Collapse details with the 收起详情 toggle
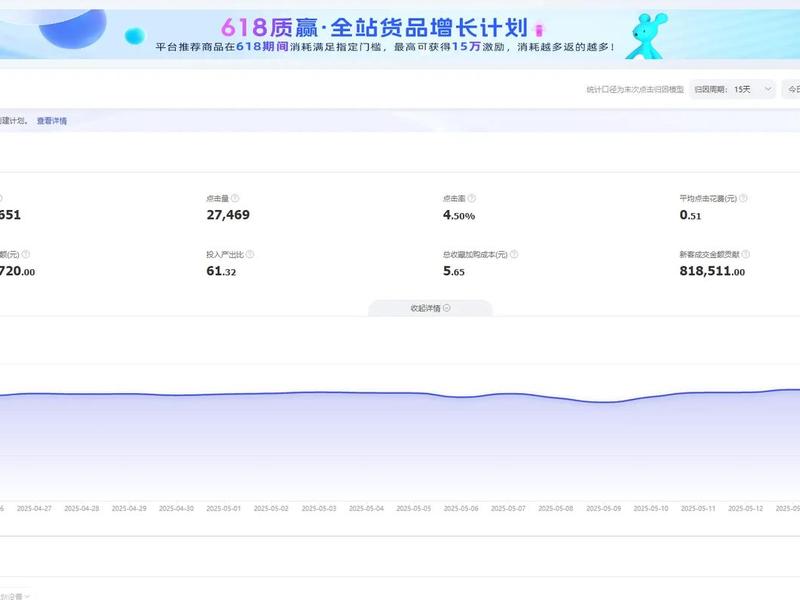The width and height of the screenshot is (800, 600). click(430, 308)
